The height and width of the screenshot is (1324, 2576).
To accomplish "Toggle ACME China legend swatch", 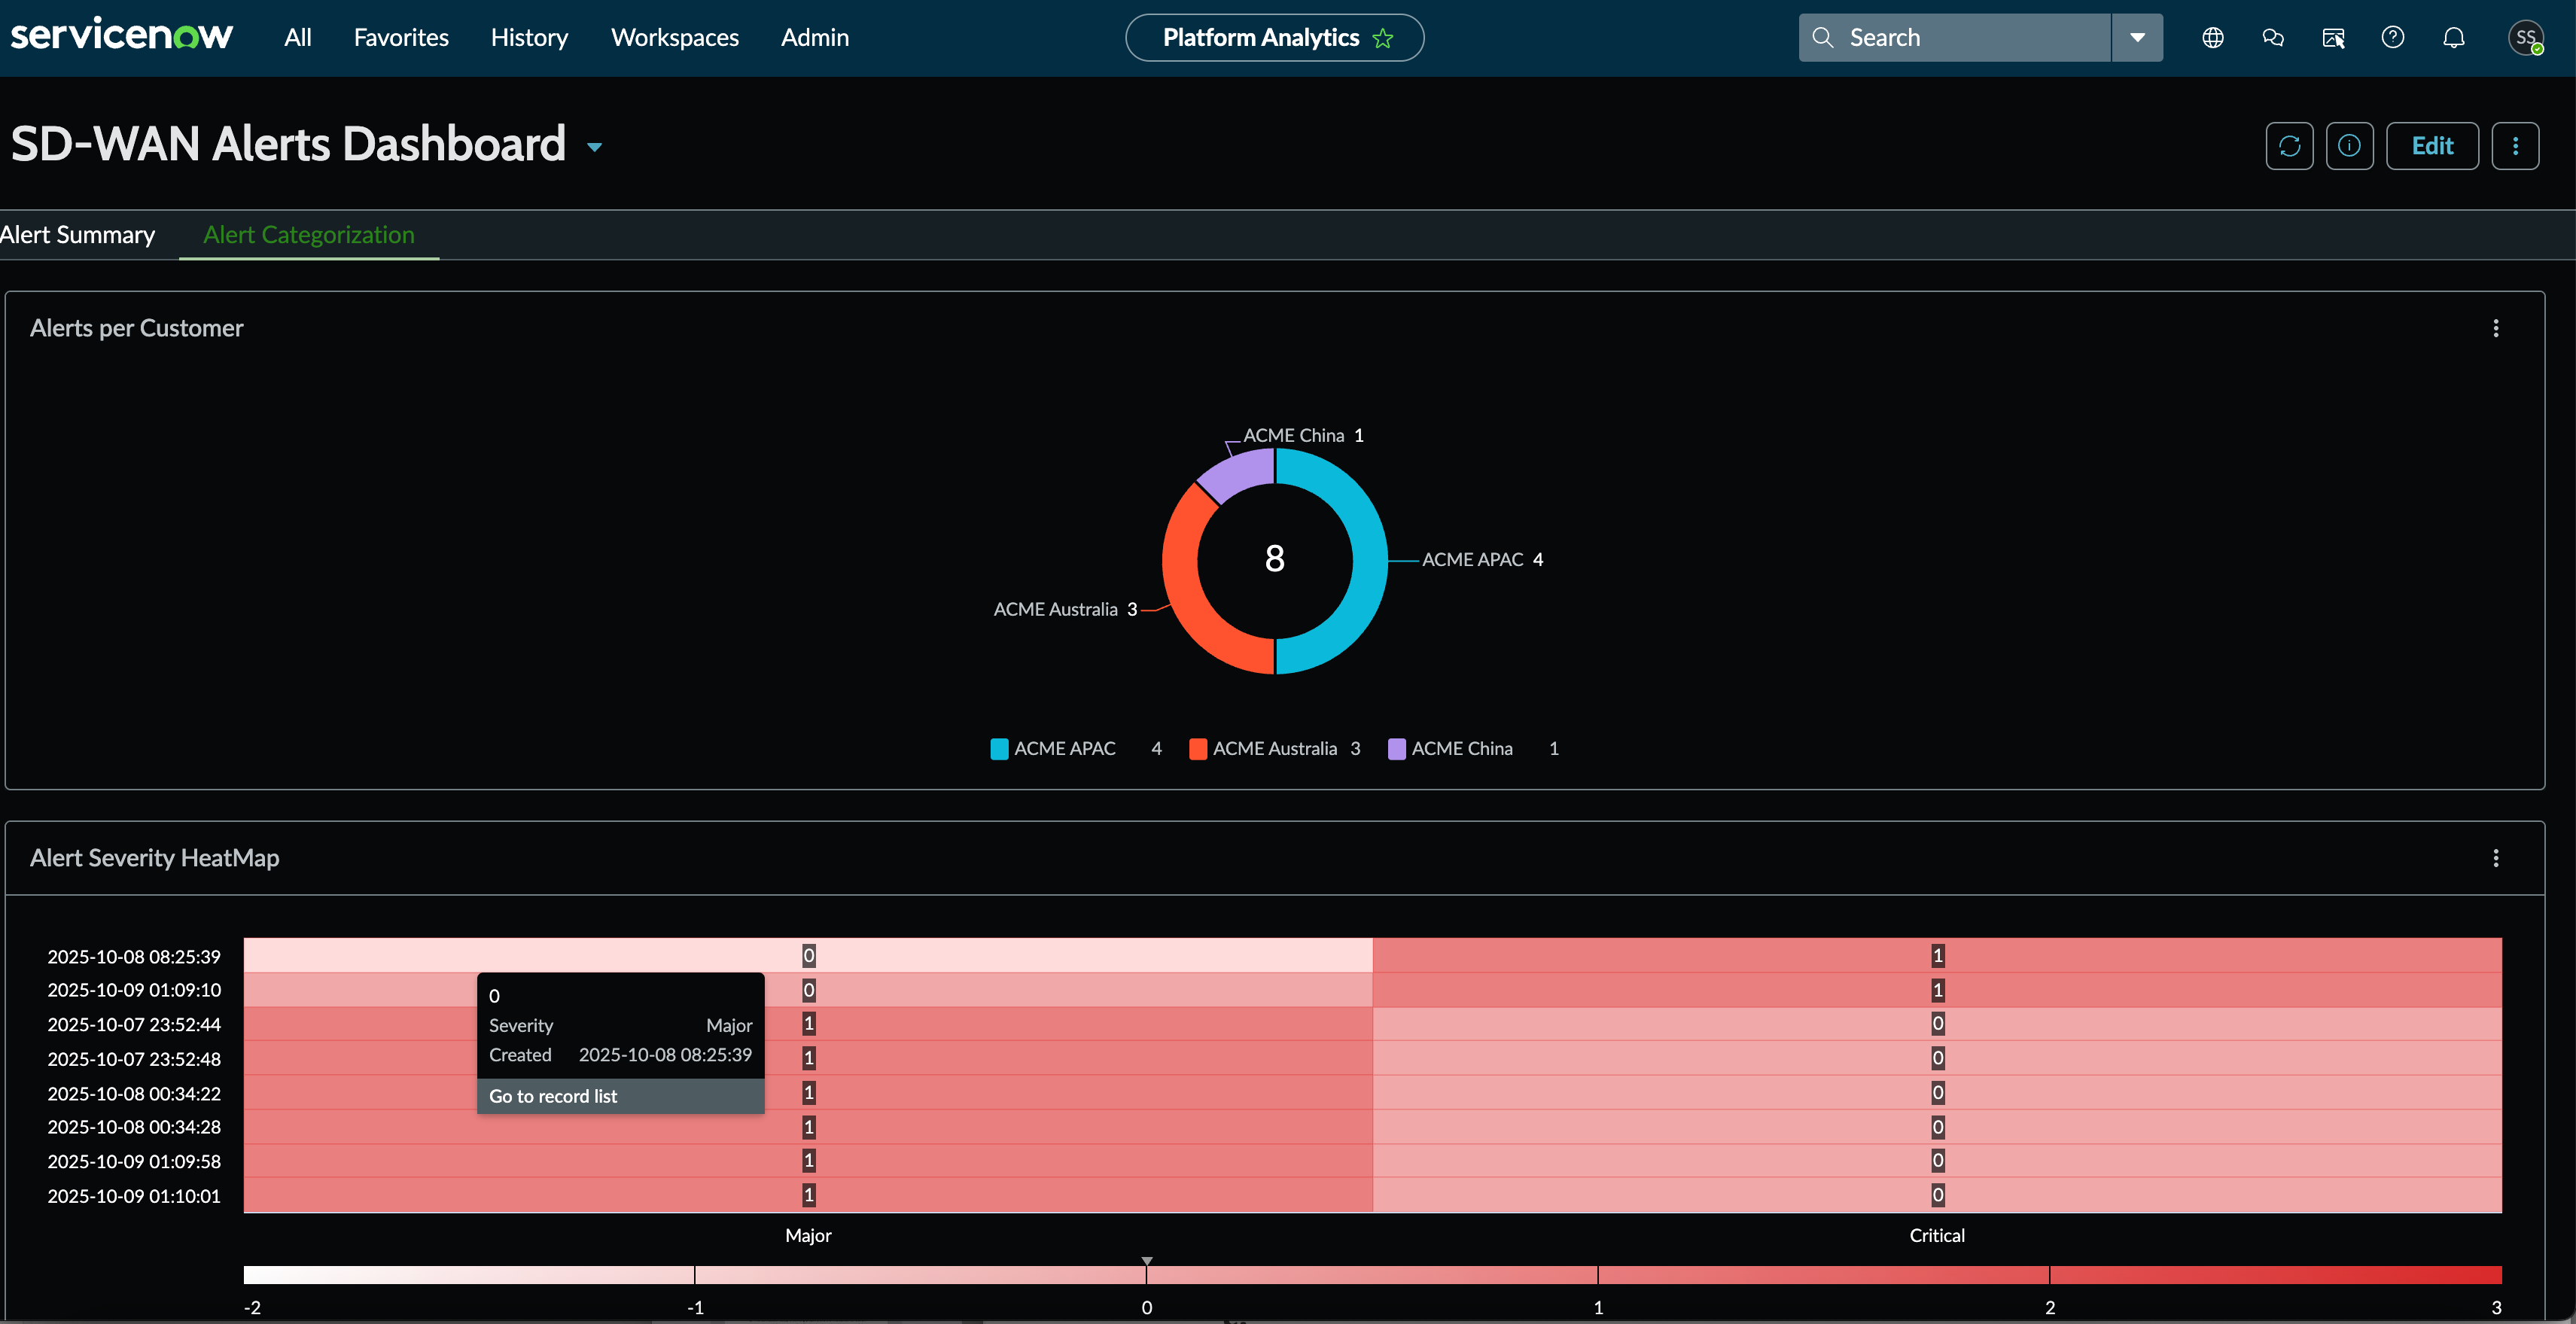I will pos(1397,749).
